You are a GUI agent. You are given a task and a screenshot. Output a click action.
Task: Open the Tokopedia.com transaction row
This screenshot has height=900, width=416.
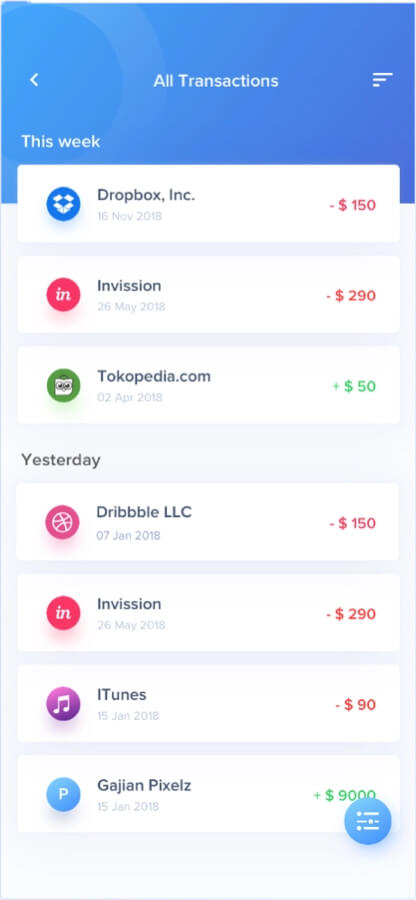(208, 385)
